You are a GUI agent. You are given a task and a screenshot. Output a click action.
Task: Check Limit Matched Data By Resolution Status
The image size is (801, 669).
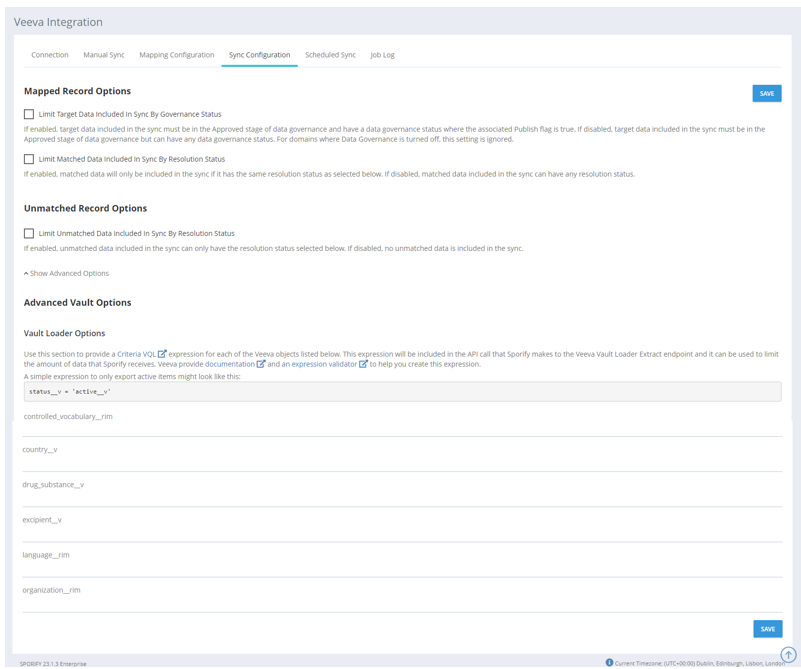(x=29, y=159)
